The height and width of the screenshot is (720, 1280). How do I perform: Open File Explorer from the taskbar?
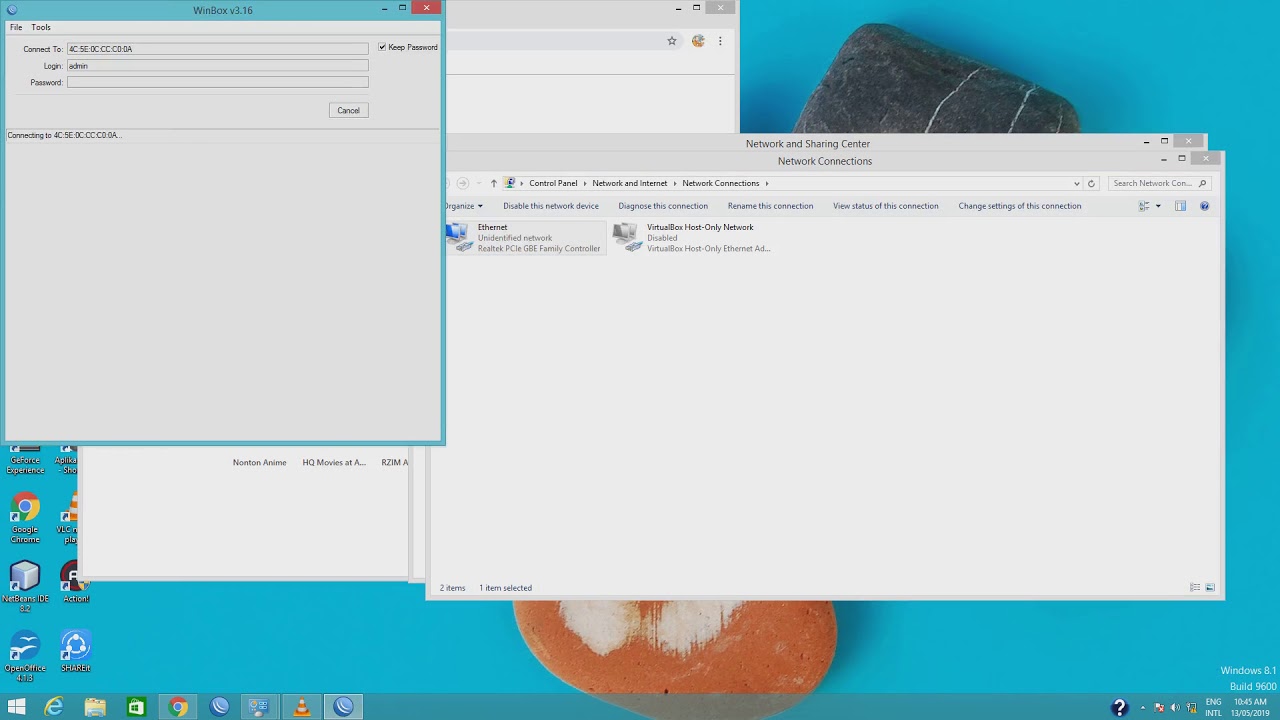95,707
